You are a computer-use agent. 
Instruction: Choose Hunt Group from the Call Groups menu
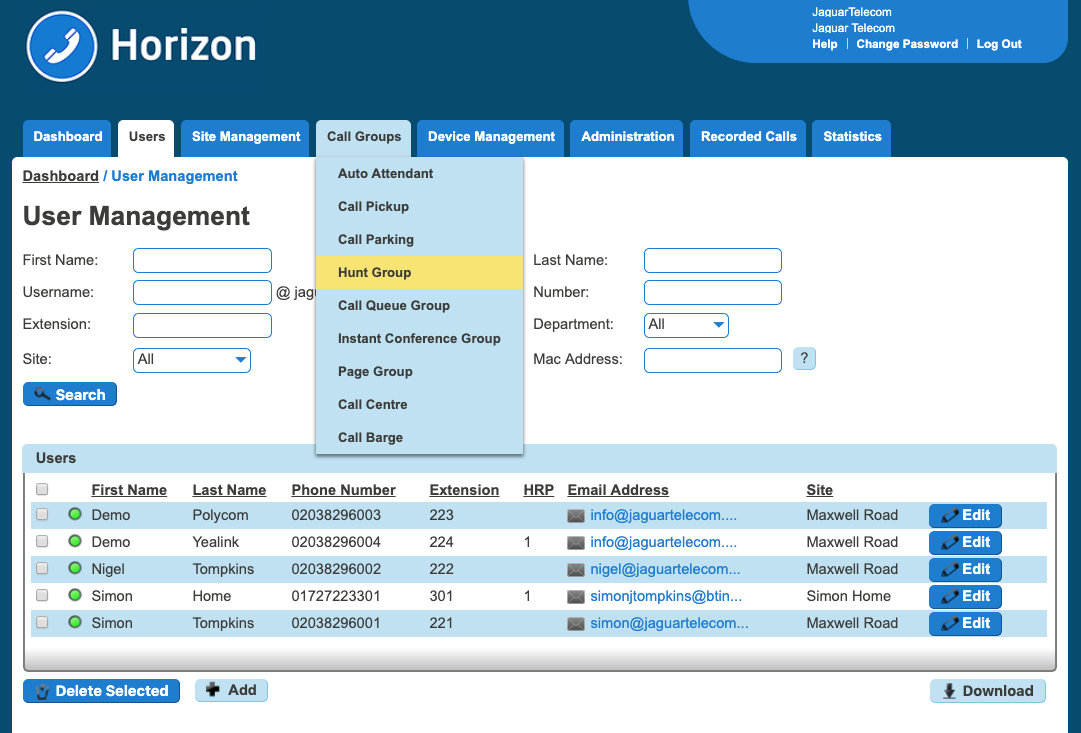(x=375, y=272)
